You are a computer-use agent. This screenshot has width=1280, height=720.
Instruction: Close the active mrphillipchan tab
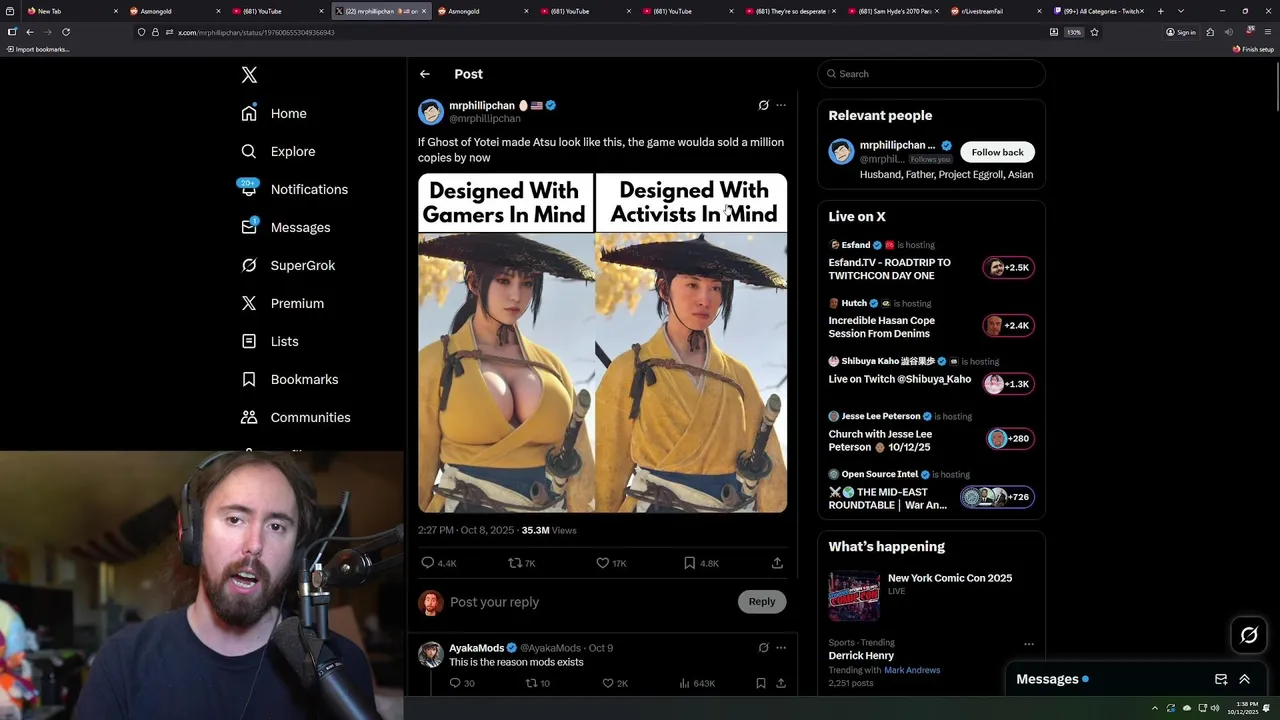(x=424, y=11)
